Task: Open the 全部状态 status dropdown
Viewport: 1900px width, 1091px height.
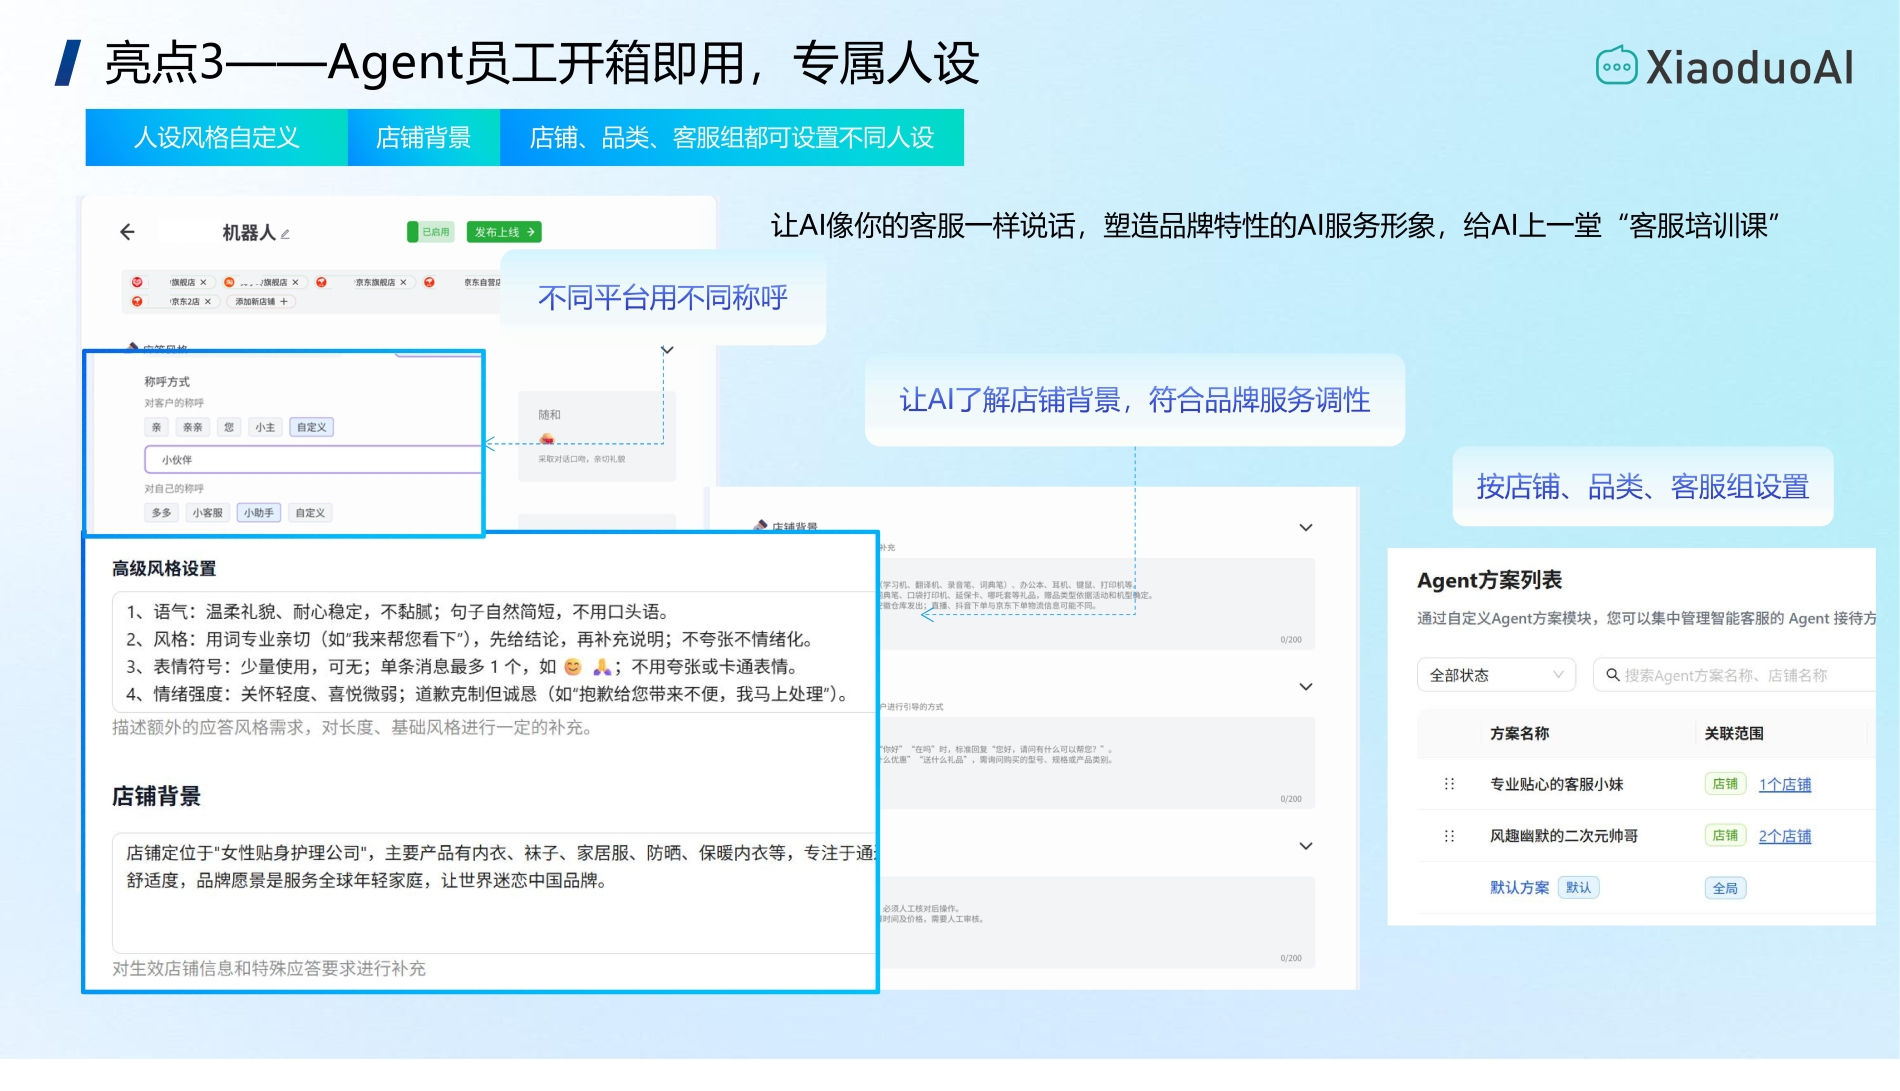Action: pos(1495,675)
